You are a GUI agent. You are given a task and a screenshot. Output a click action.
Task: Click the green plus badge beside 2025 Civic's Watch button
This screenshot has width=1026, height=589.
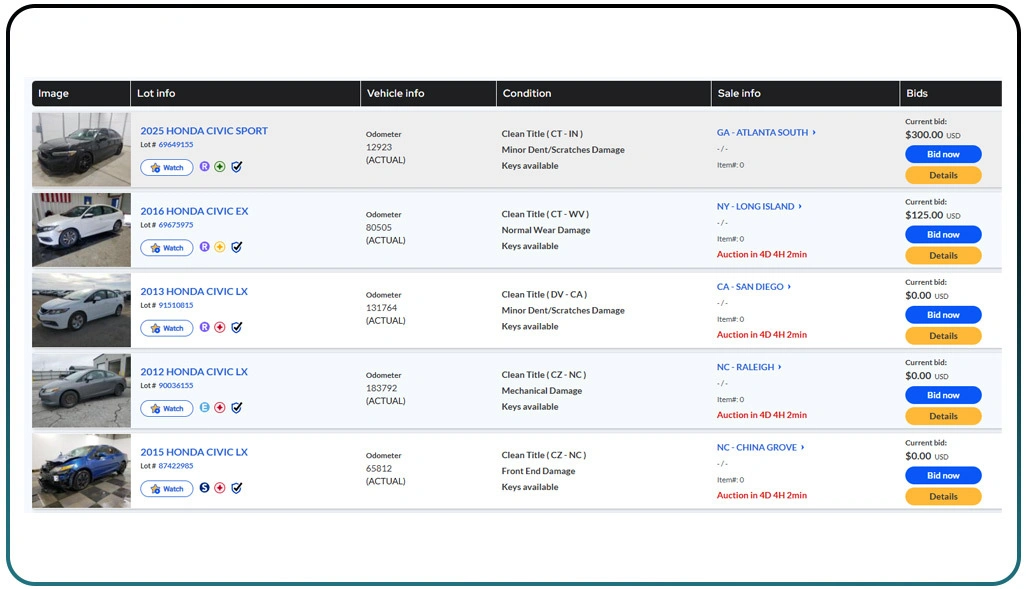coord(220,167)
